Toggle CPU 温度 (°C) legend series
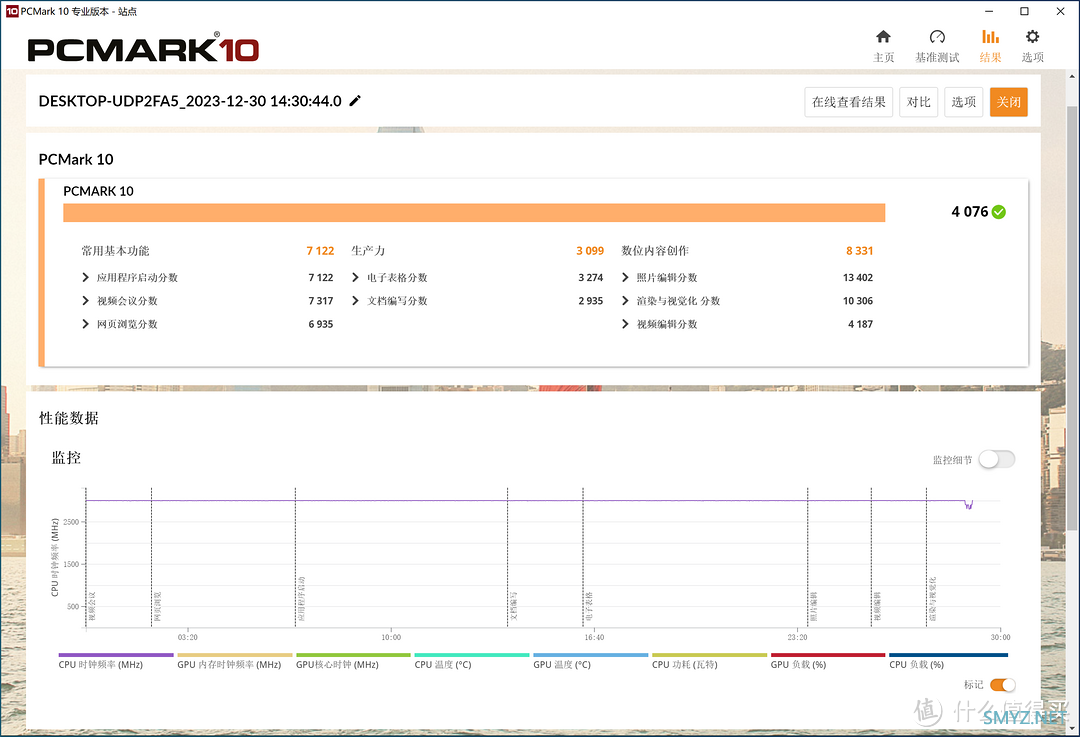This screenshot has height=737, width=1080. pyautogui.click(x=472, y=661)
